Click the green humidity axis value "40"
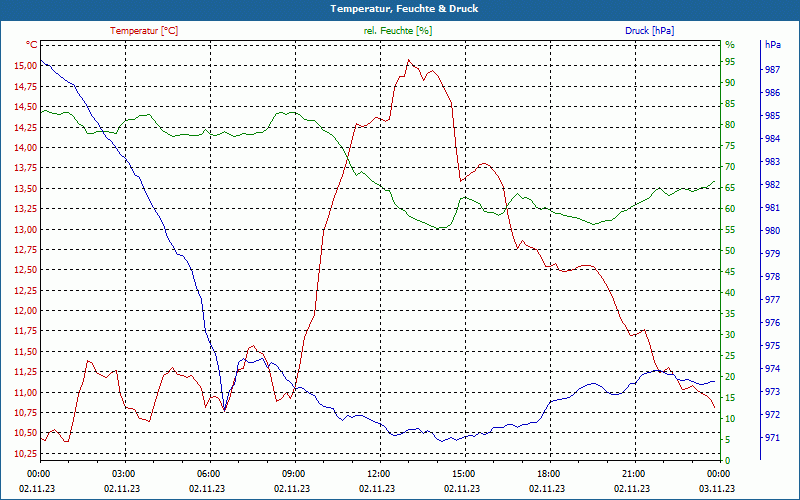 click(x=730, y=293)
